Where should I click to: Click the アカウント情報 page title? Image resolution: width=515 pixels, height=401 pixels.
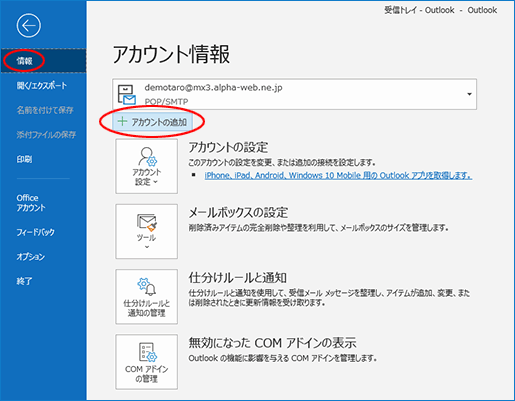(171, 54)
